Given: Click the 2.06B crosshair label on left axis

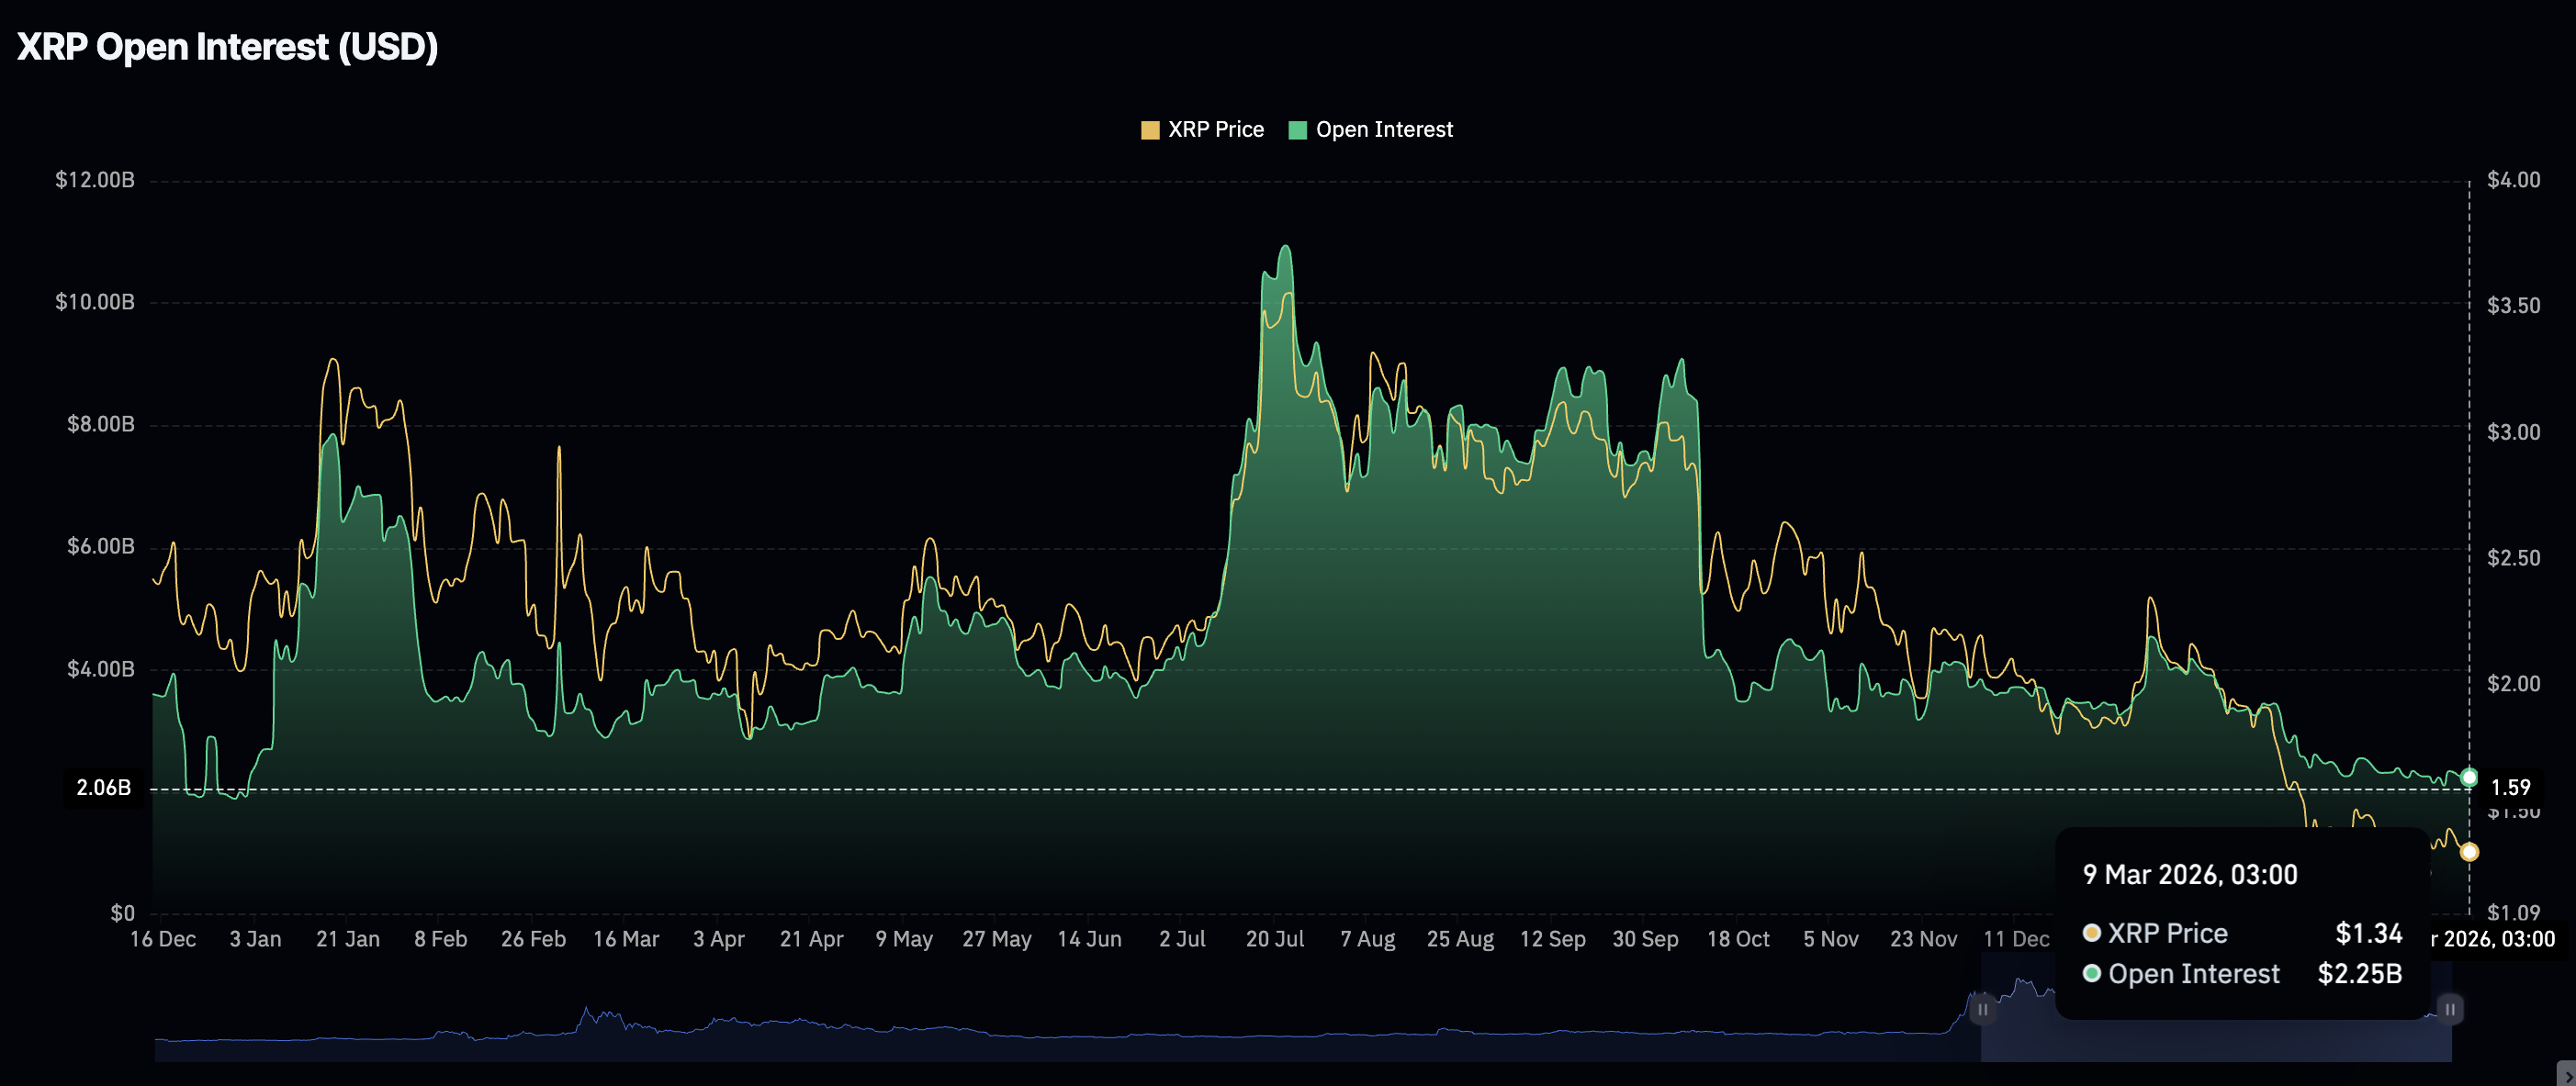Looking at the screenshot, I should click(x=104, y=788).
